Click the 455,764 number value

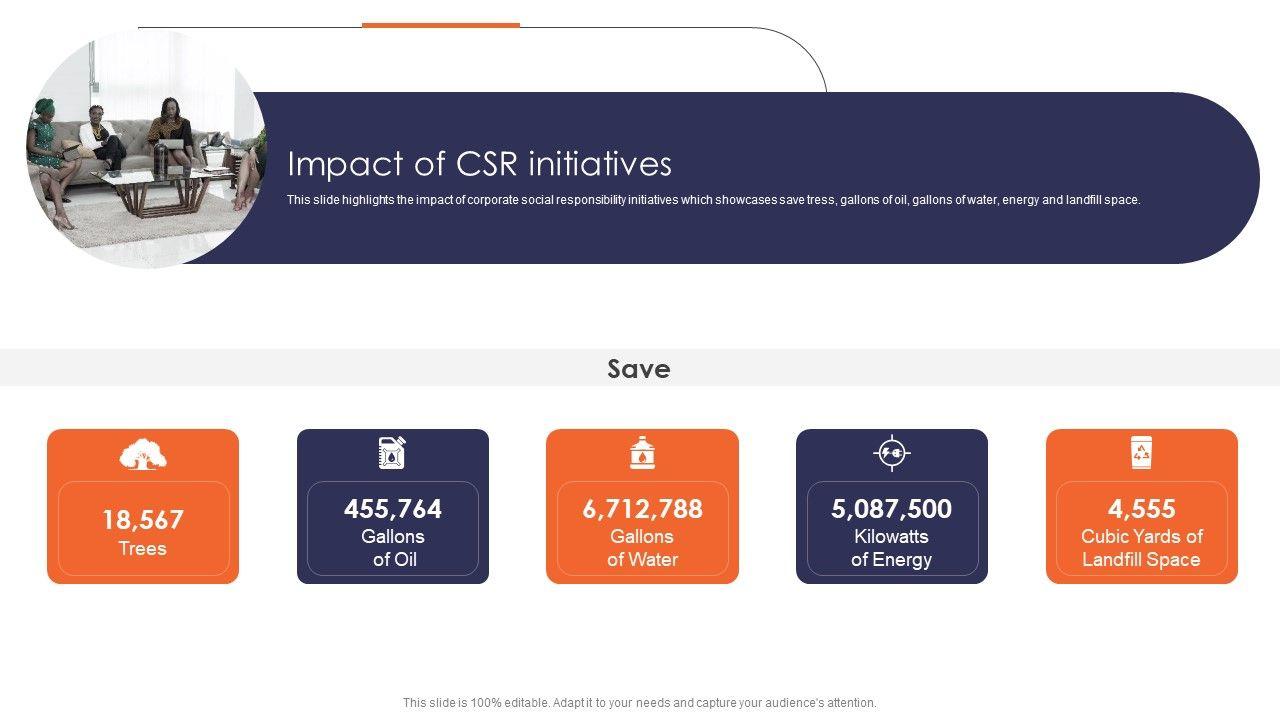393,509
